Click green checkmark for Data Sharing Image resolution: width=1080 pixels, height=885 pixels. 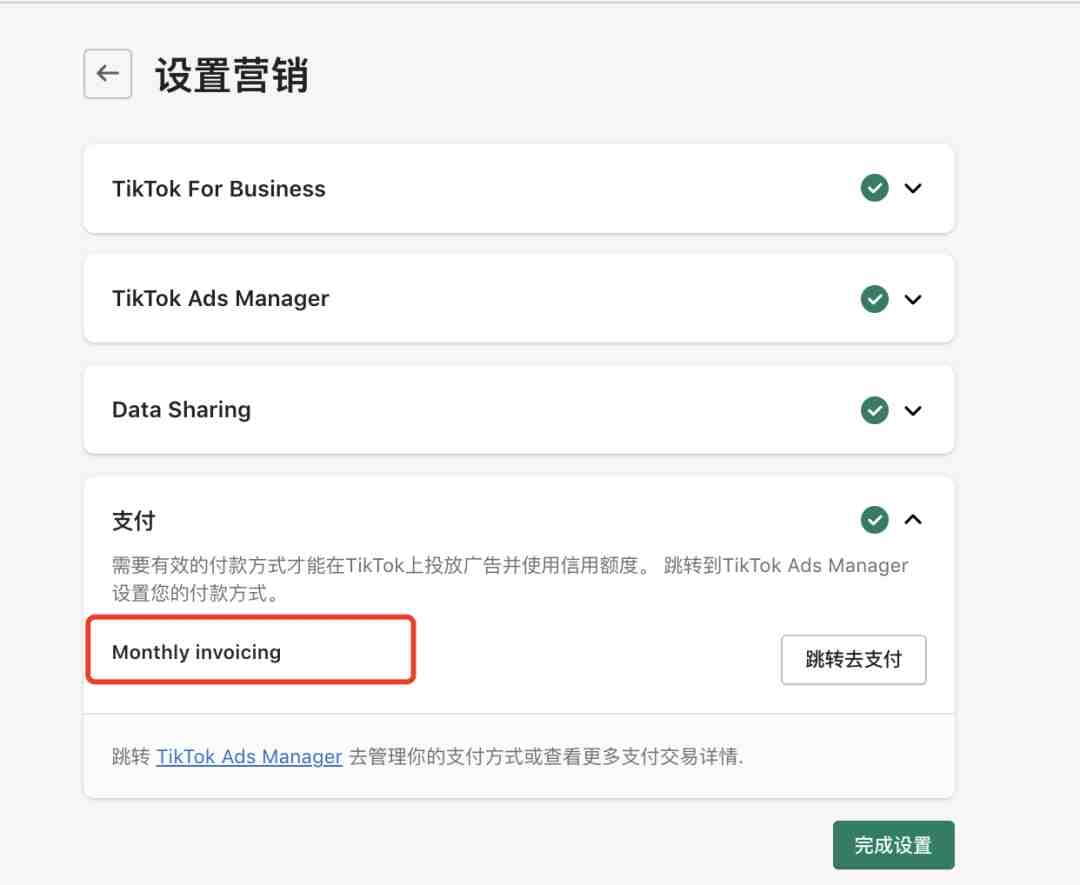pos(875,410)
